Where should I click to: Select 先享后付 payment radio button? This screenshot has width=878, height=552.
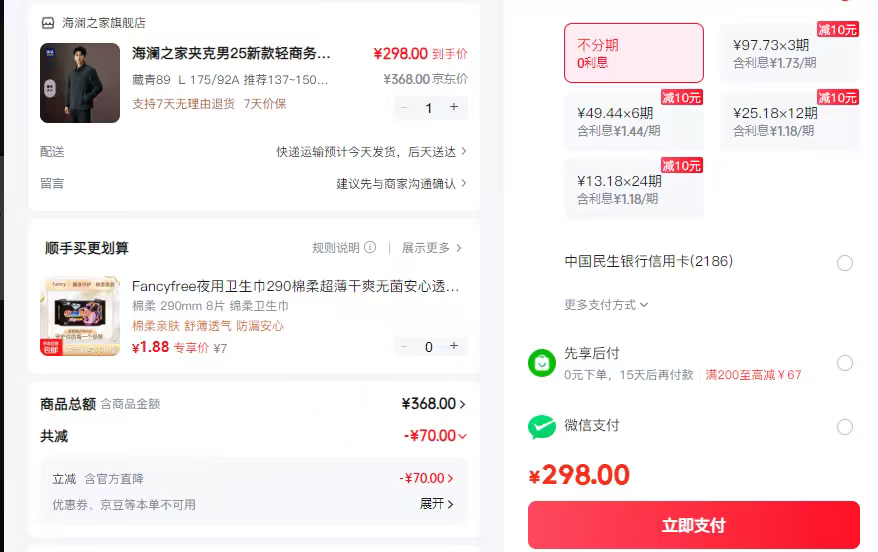coord(845,363)
